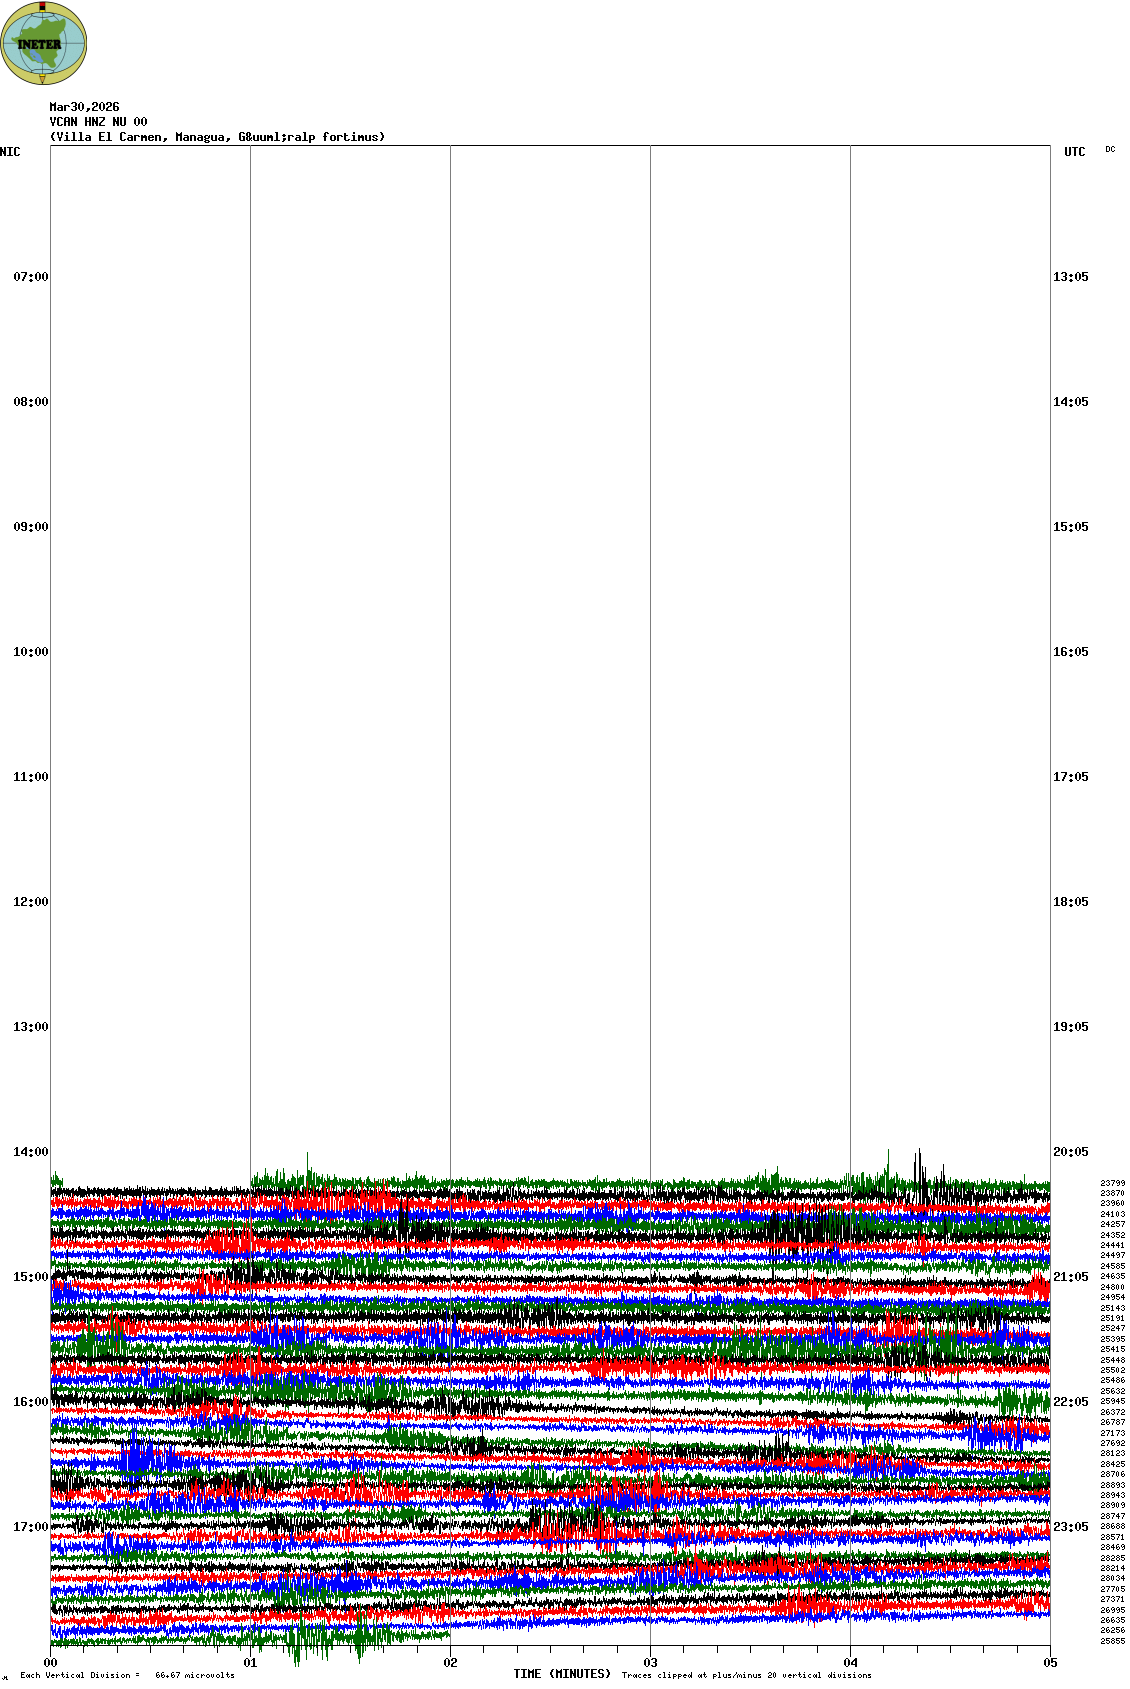
Task: Click the Traces clipped footer note
Action: tap(746, 1675)
